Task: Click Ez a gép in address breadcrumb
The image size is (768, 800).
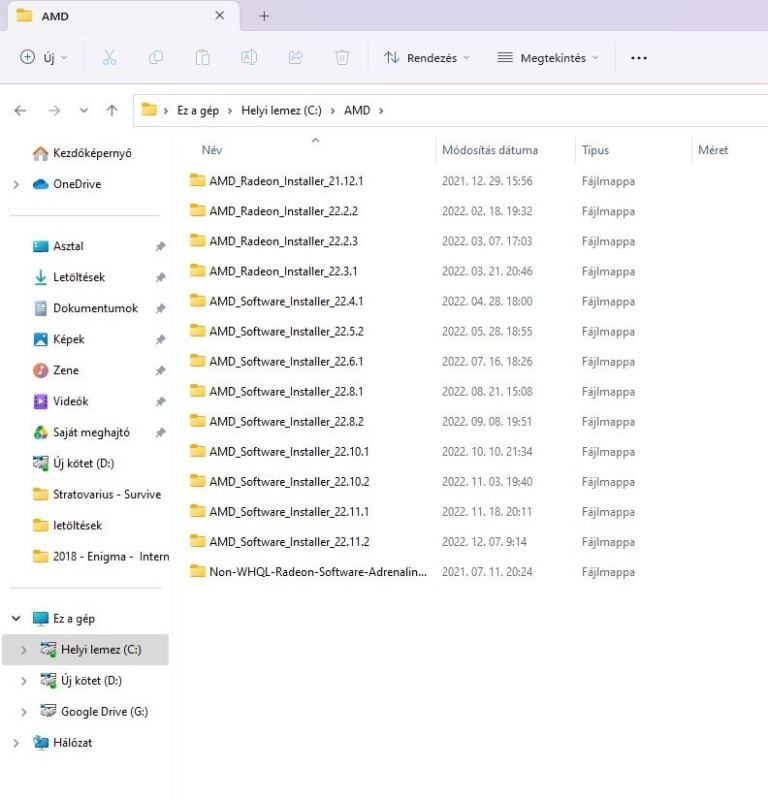Action: (198, 110)
